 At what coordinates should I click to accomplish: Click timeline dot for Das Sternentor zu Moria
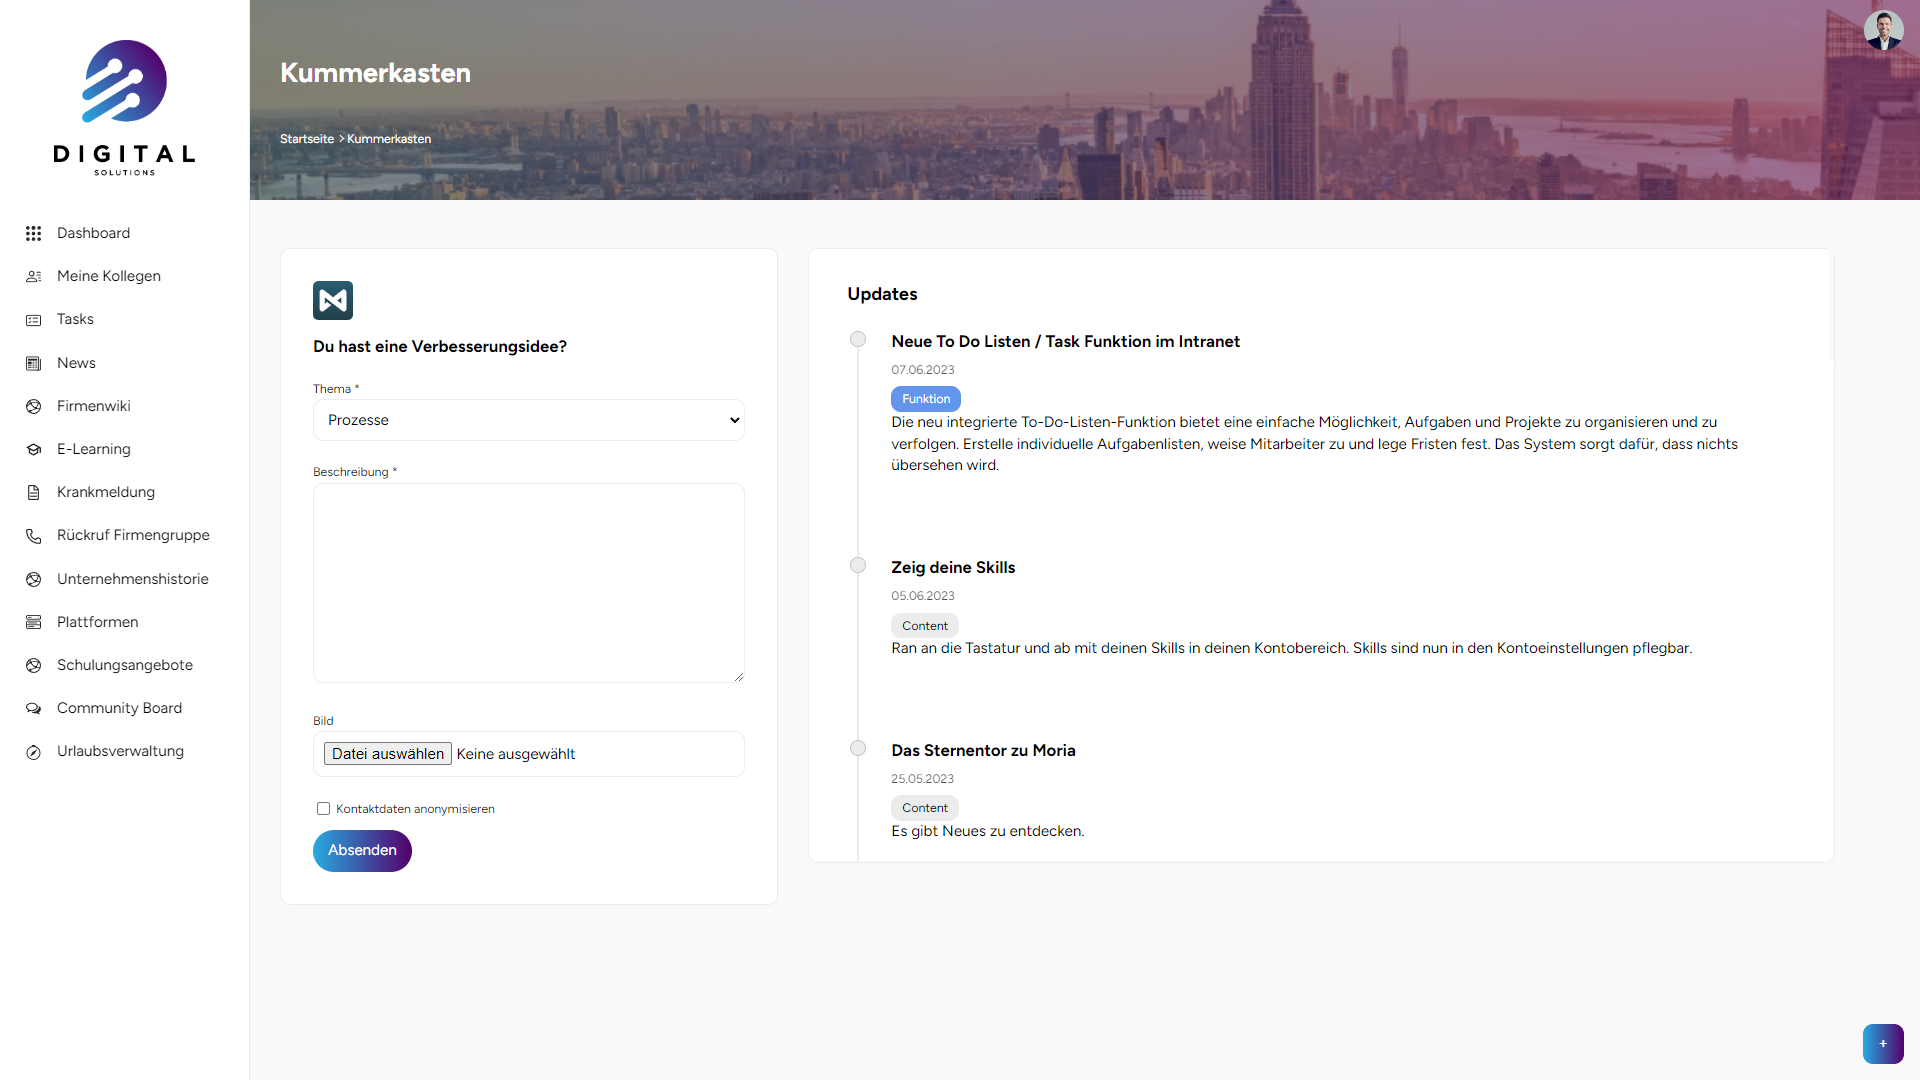[858, 748]
